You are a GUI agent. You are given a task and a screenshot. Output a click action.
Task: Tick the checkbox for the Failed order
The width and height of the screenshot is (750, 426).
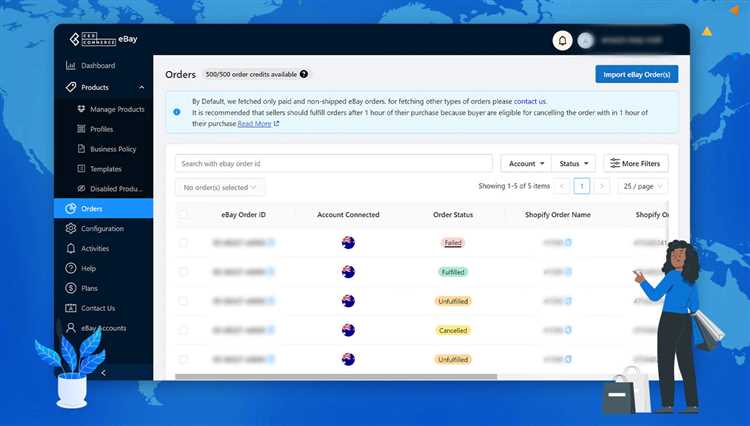(x=183, y=242)
